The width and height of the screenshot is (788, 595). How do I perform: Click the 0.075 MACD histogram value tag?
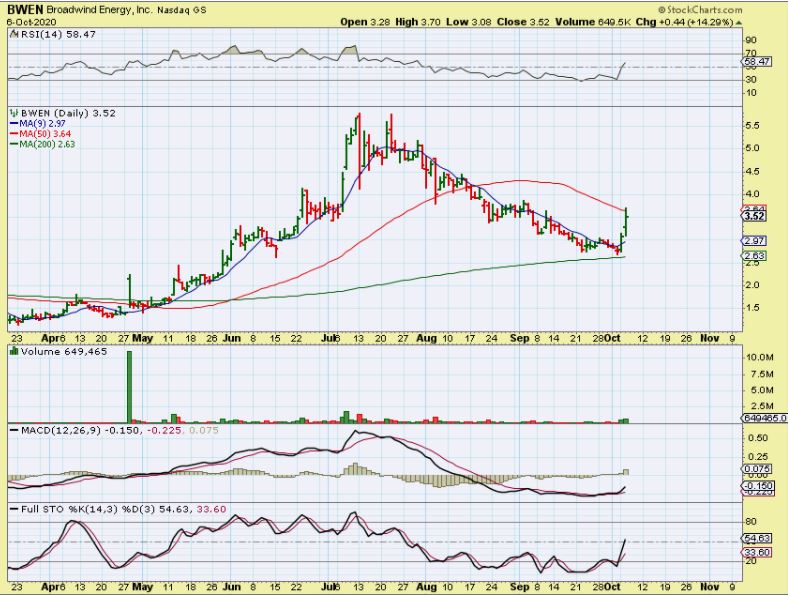(x=756, y=469)
